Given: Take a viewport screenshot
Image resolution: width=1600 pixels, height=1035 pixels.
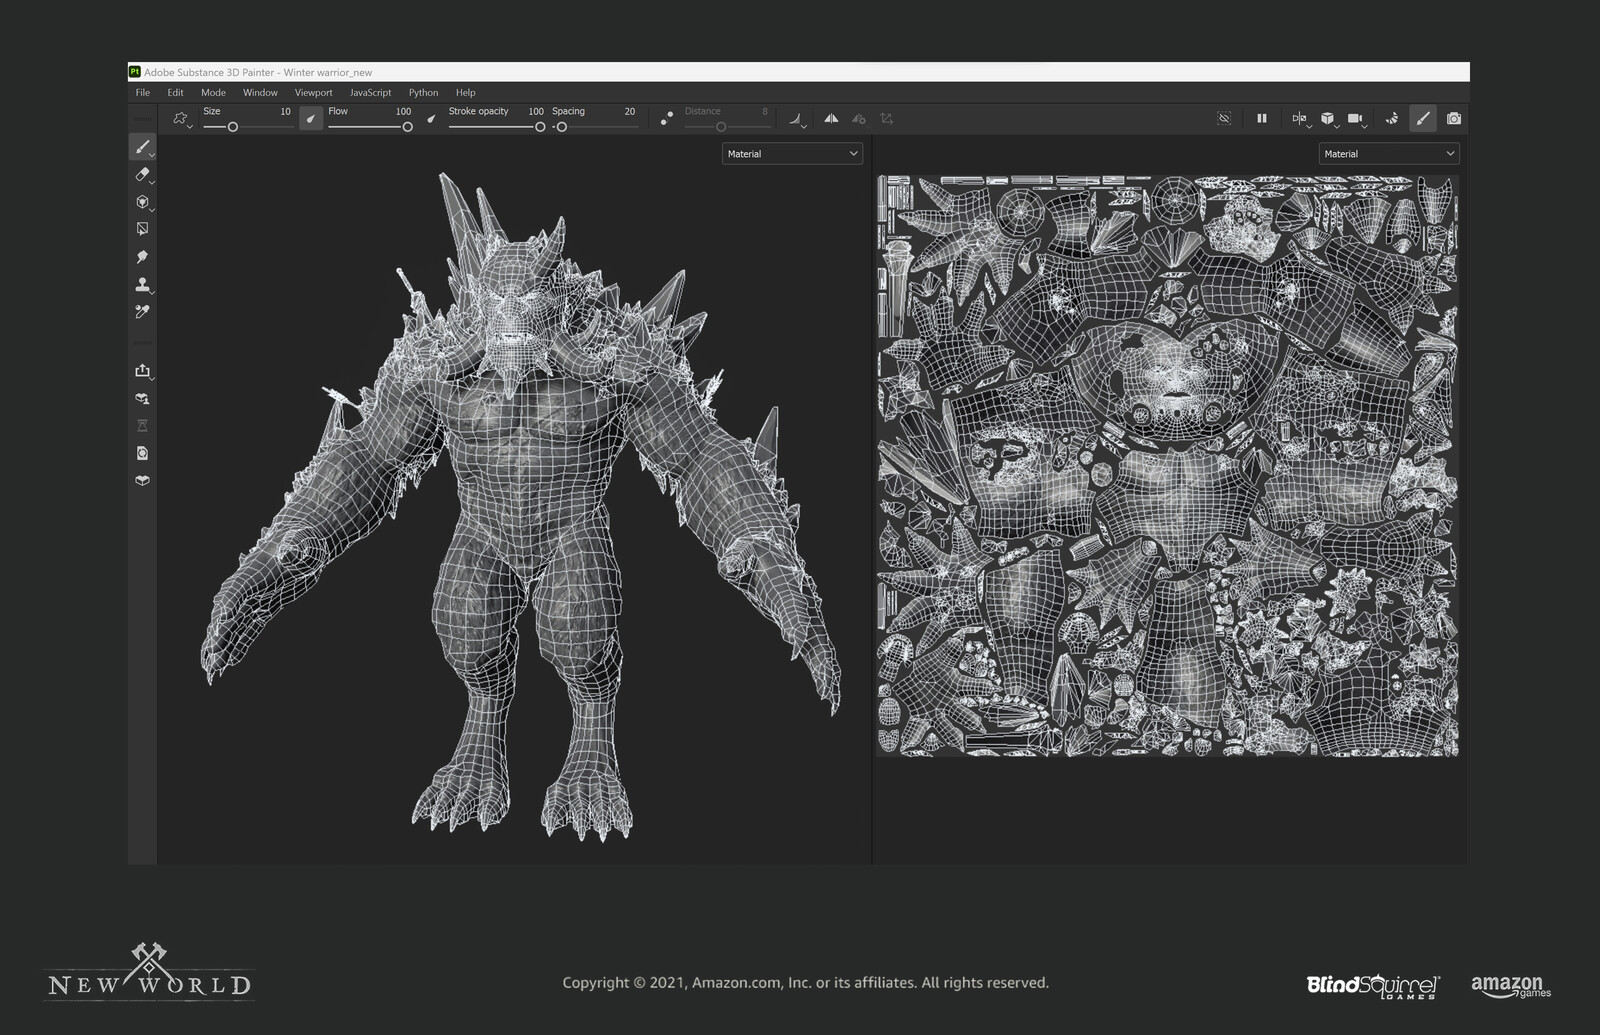Looking at the screenshot, I should 1454,118.
